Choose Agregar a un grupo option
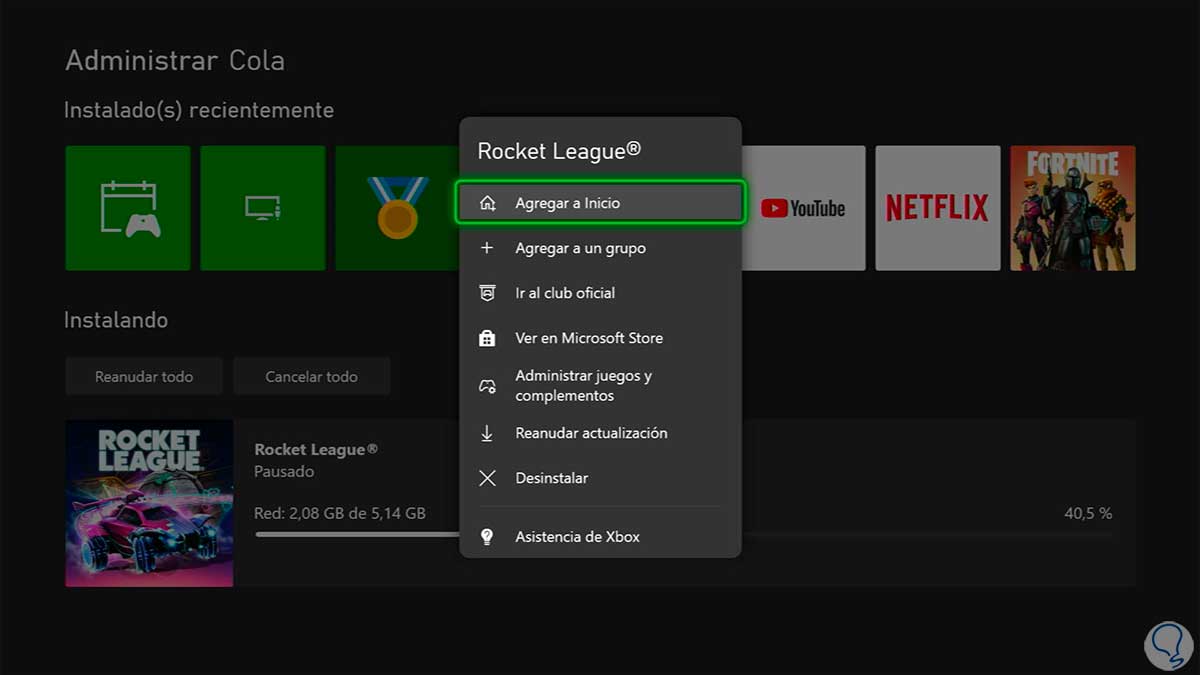1200x675 pixels. pyautogui.click(x=600, y=248)
